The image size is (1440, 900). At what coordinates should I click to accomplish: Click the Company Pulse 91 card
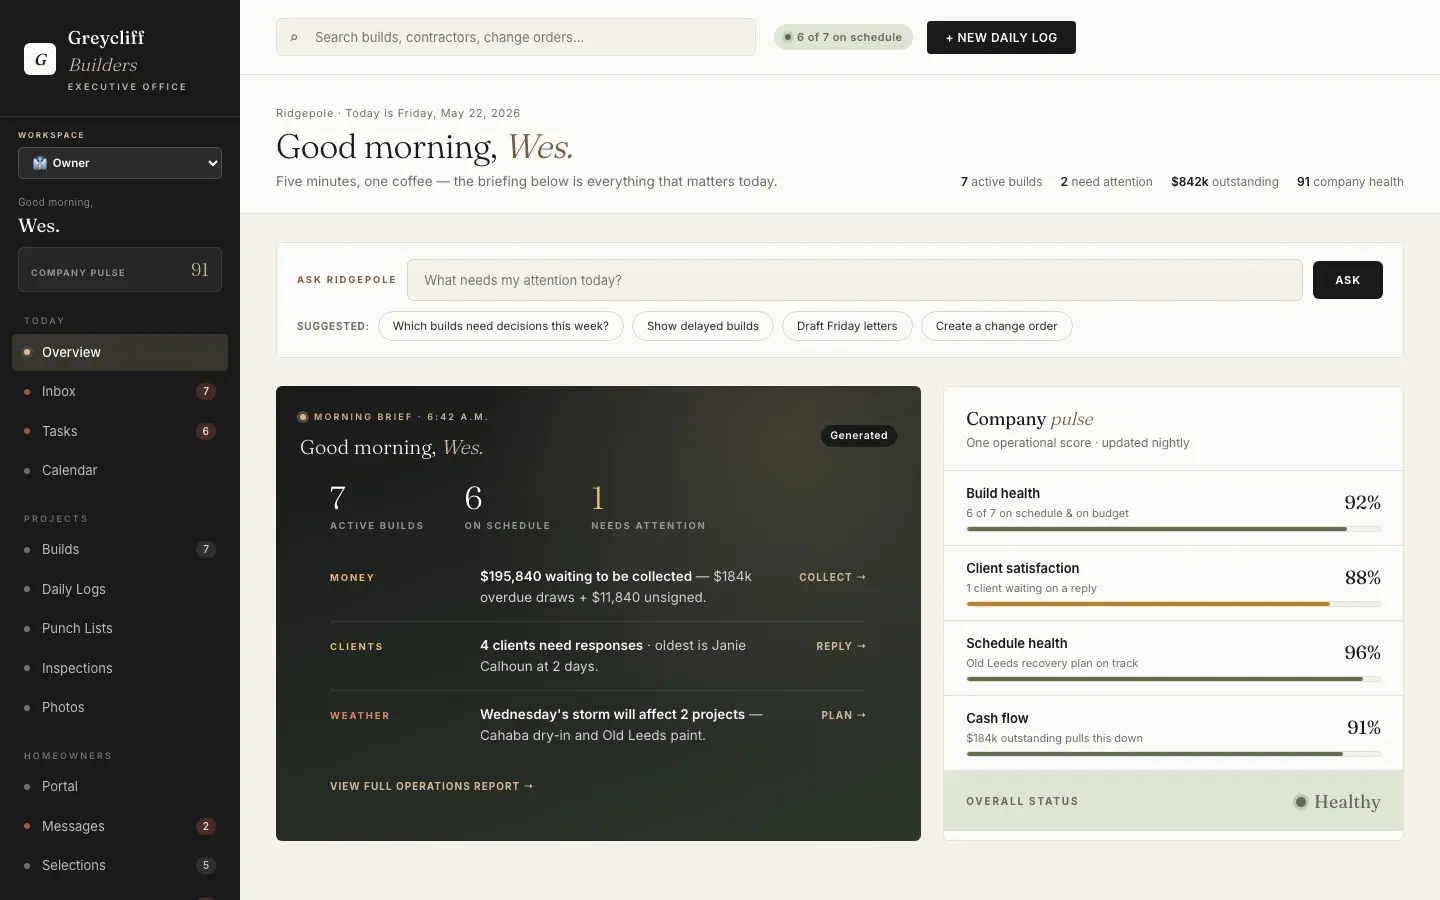(x=120, y=270)
